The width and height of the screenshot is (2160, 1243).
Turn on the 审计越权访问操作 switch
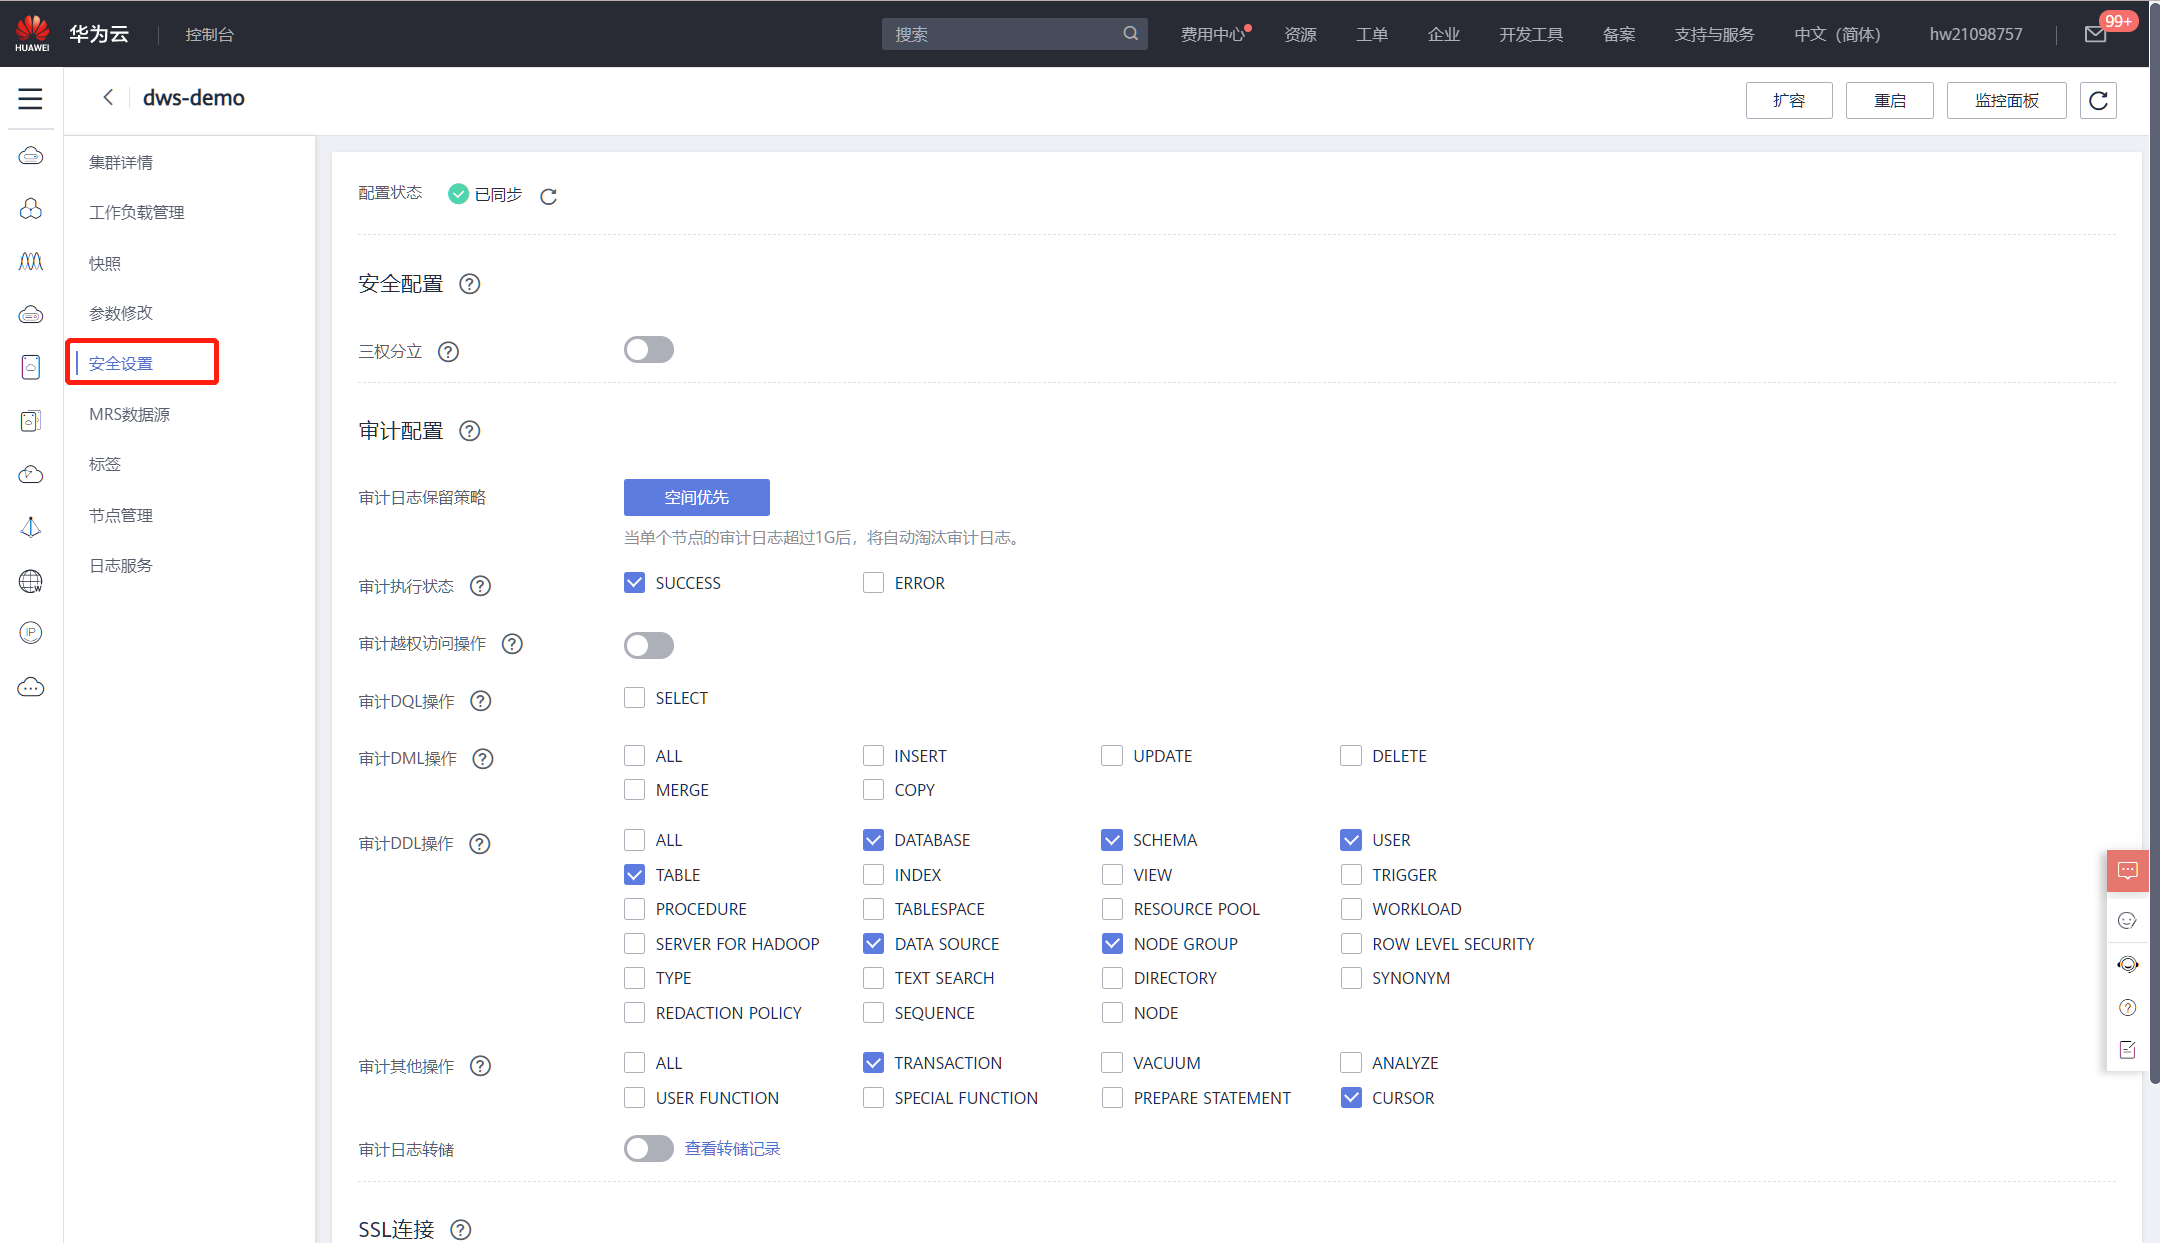648,645
